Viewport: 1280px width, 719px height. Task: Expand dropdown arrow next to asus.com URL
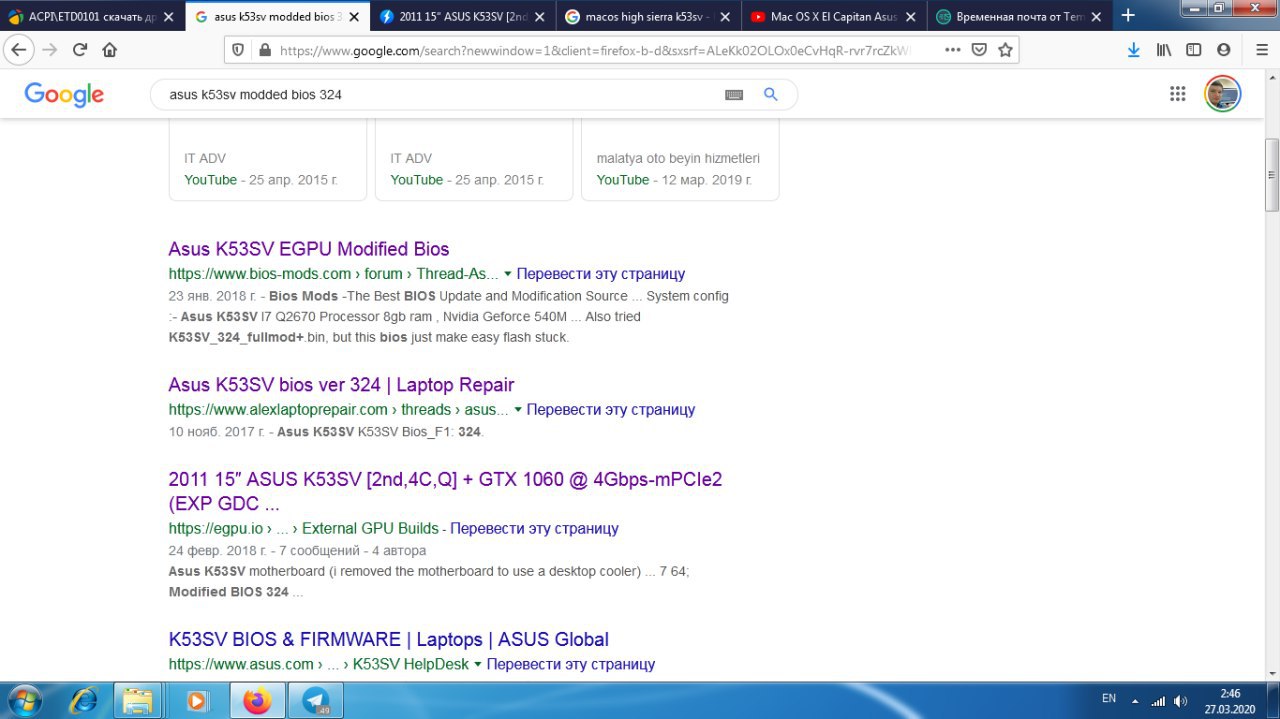478,664
